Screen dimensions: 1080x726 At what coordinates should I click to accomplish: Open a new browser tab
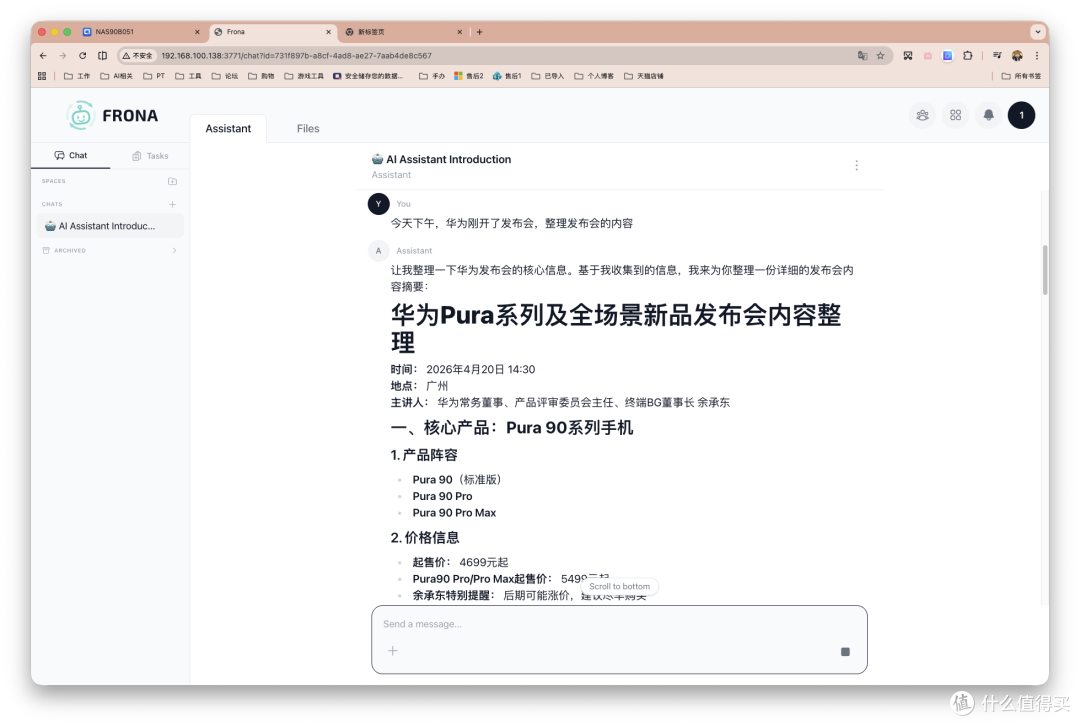479,32
